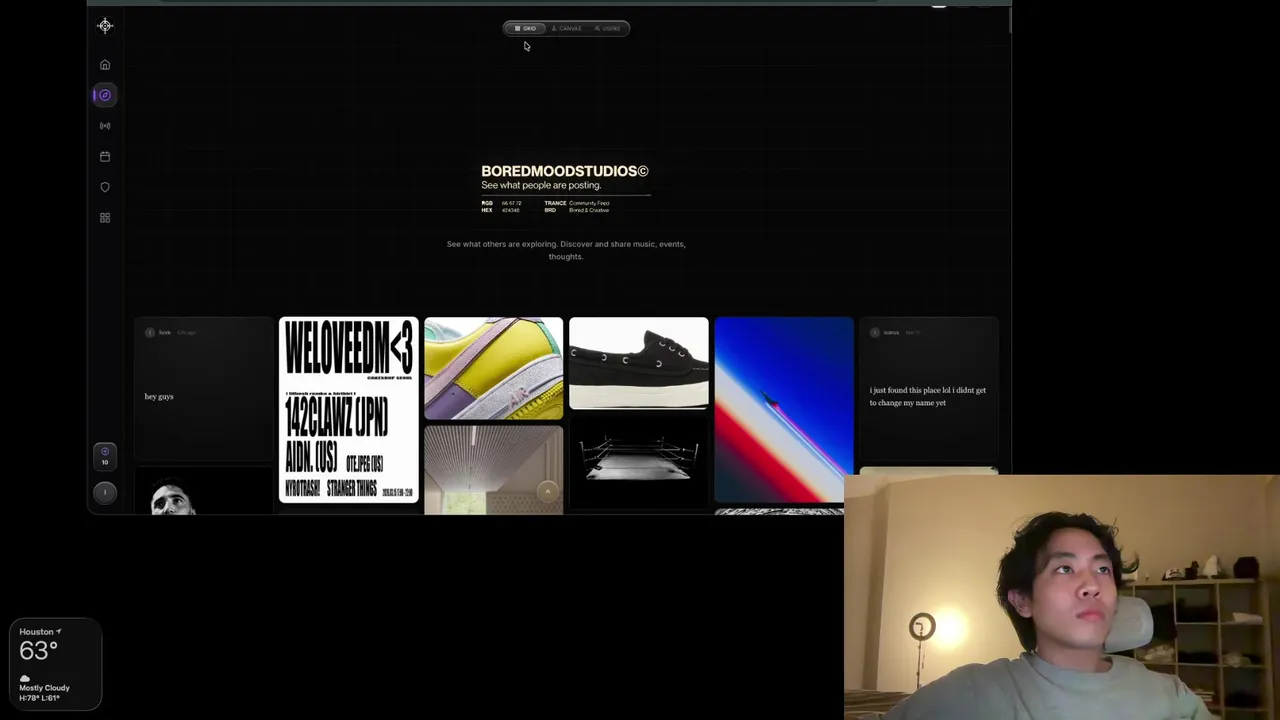The image size is (1280, 720).
Task: Open the 'i just found this place' post
Action: pos(929,390)
